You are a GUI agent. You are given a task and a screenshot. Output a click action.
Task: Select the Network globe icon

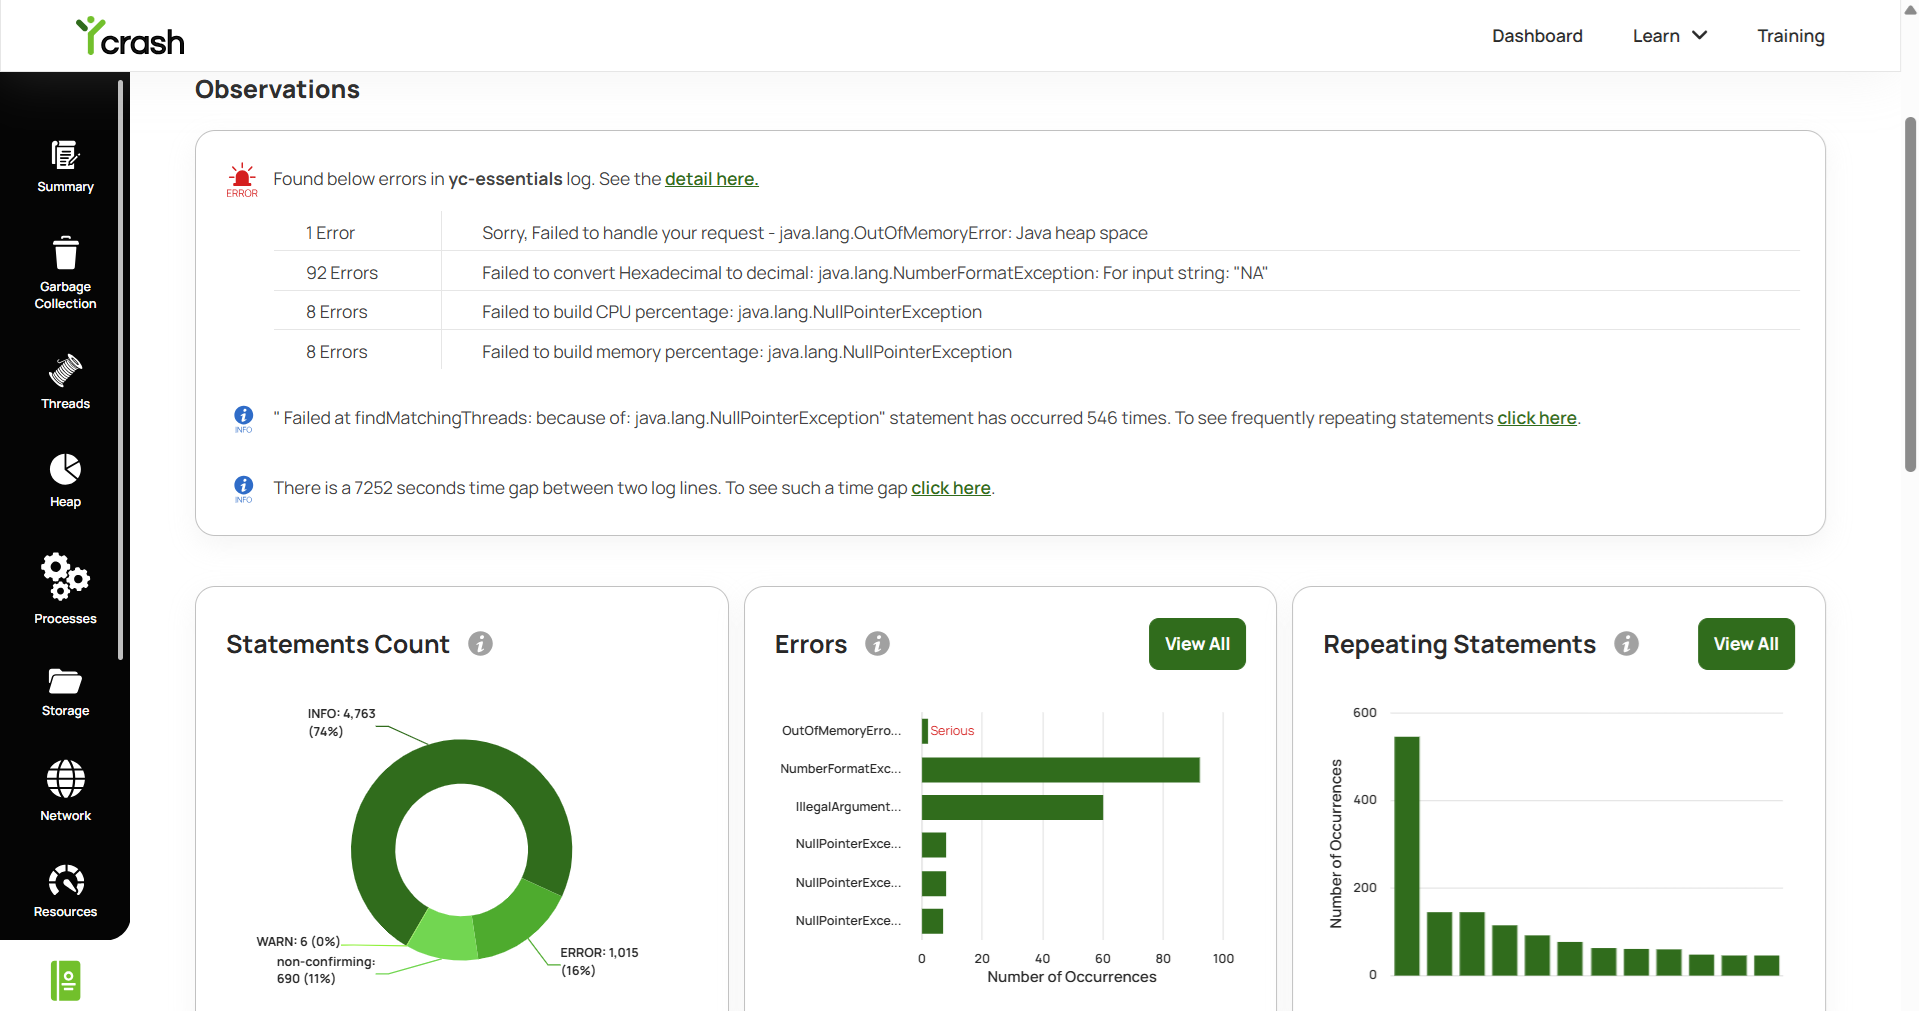pos(65,779)
